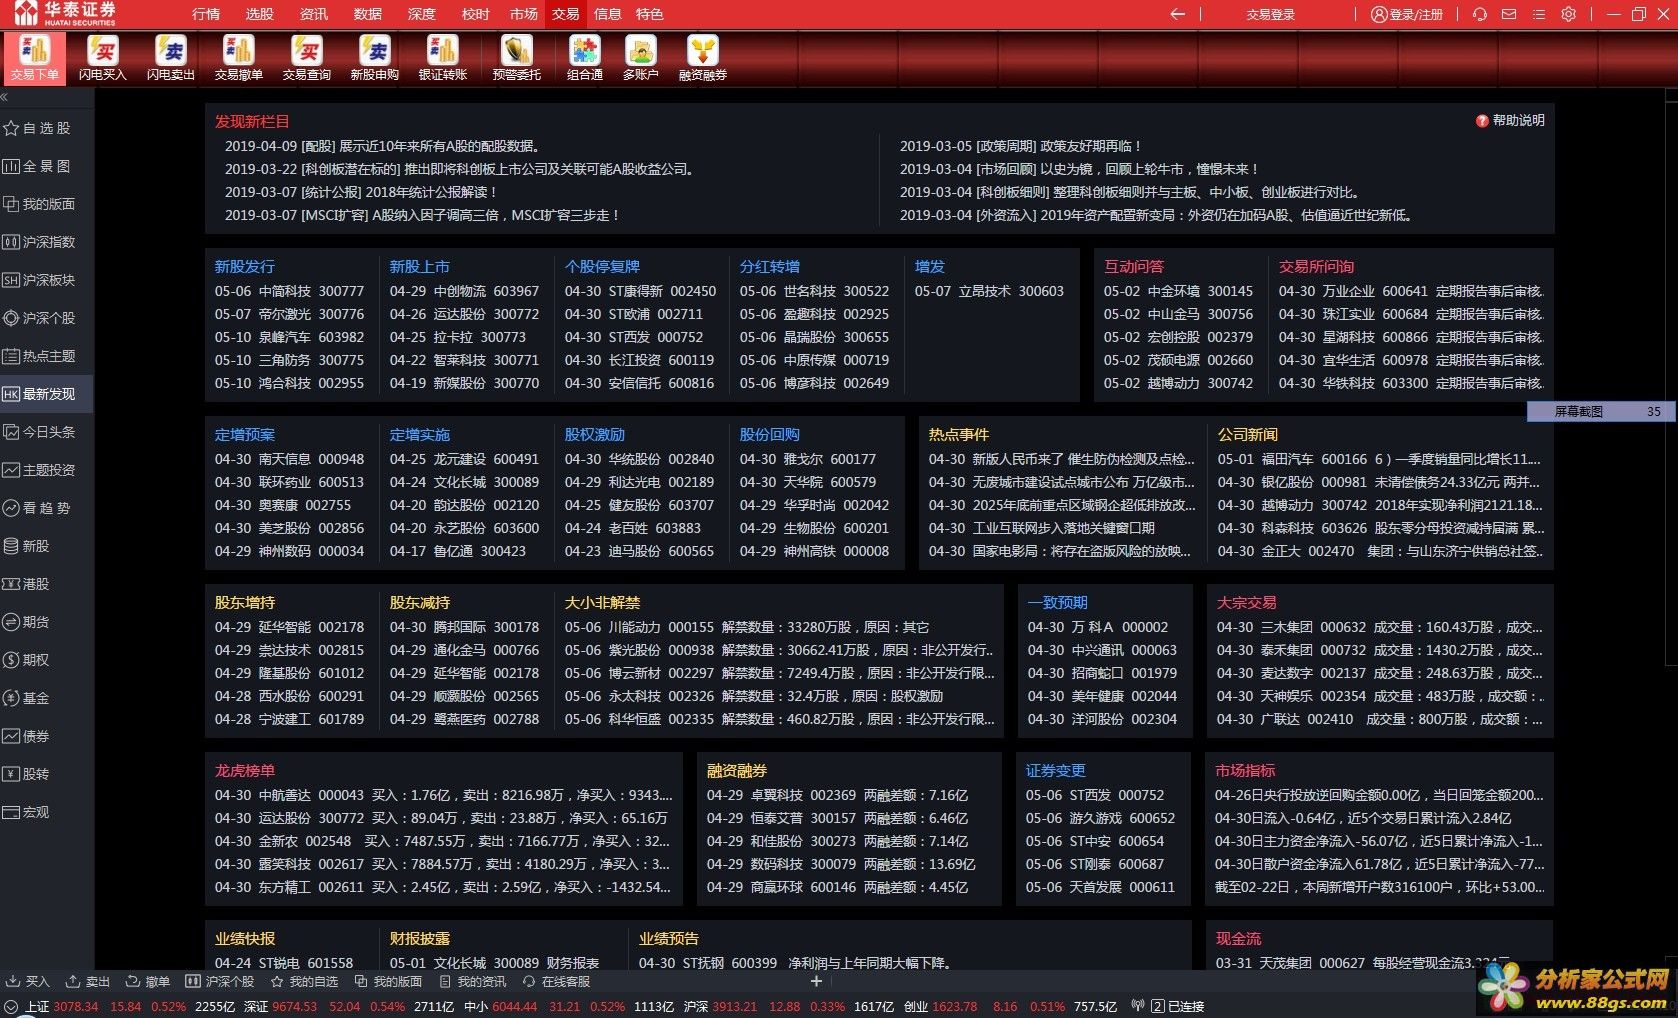1678x1018 pixels.
Task: Open the 股份回购 section heading
Action: 770,435
